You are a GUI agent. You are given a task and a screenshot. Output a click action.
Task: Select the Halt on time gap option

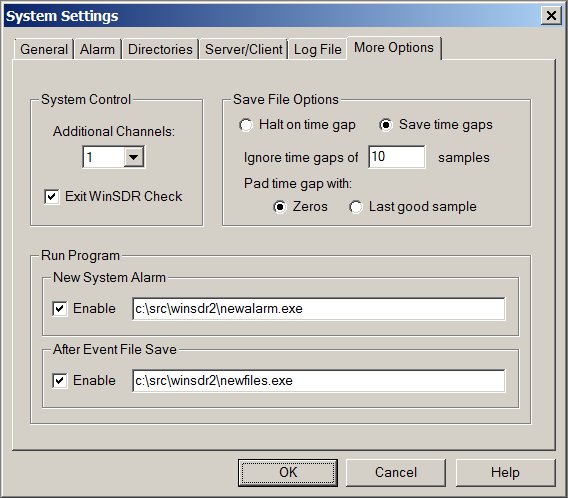246,125
